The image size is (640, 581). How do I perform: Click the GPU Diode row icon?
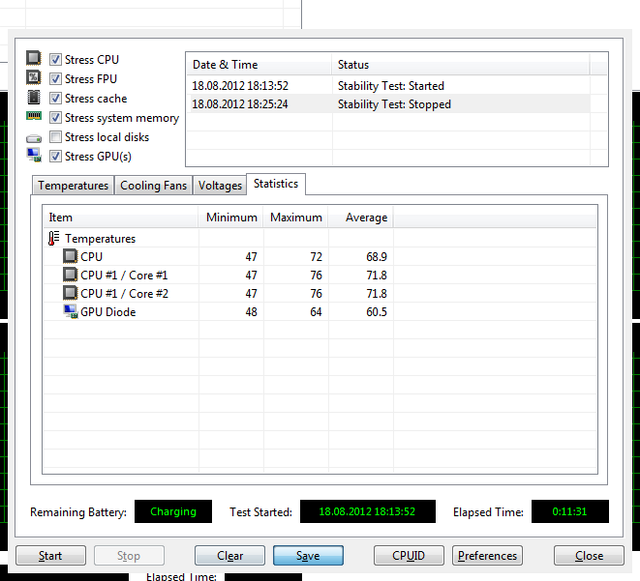70,312
